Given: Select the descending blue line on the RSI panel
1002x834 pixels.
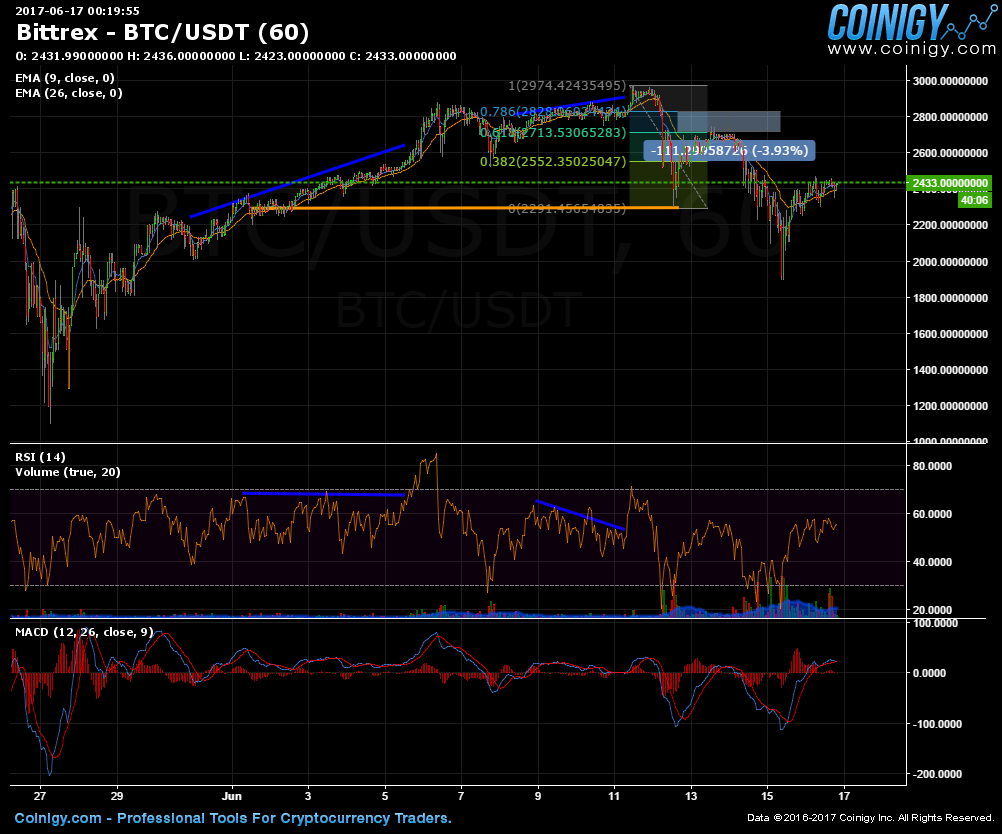Looking at the screenshot, I should pos(580,515).
